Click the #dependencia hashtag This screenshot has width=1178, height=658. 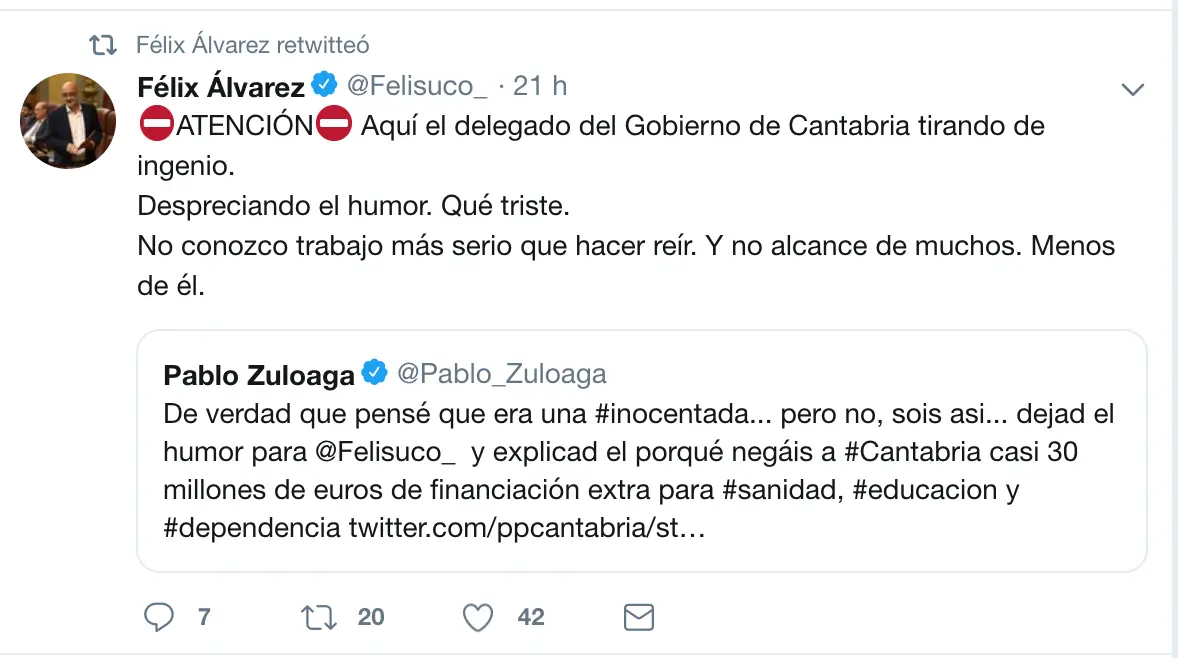click(252, 529)
